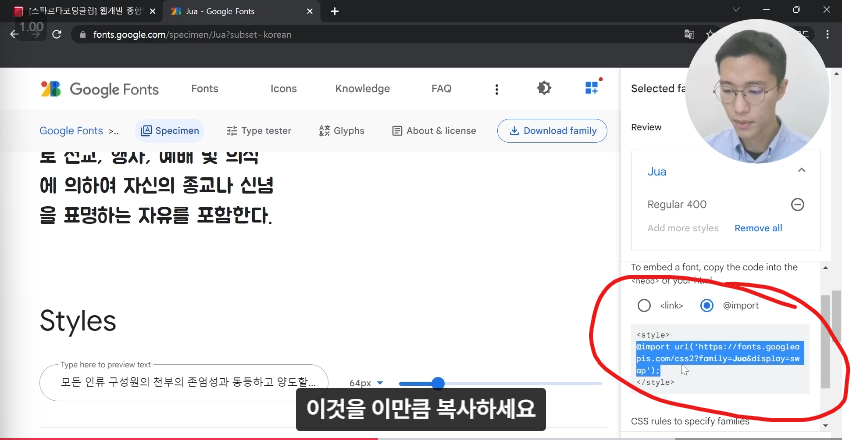
Task: Open the Knowledge navigation item
Action: [362, 89]
